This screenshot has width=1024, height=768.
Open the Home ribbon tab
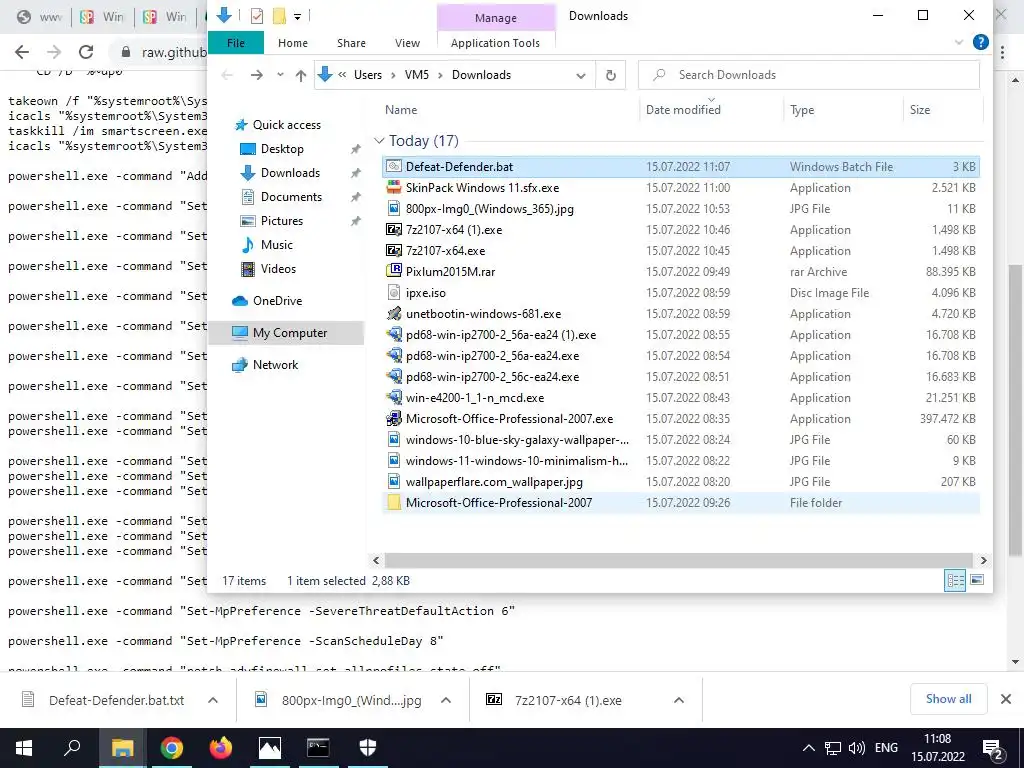(293, 43)
